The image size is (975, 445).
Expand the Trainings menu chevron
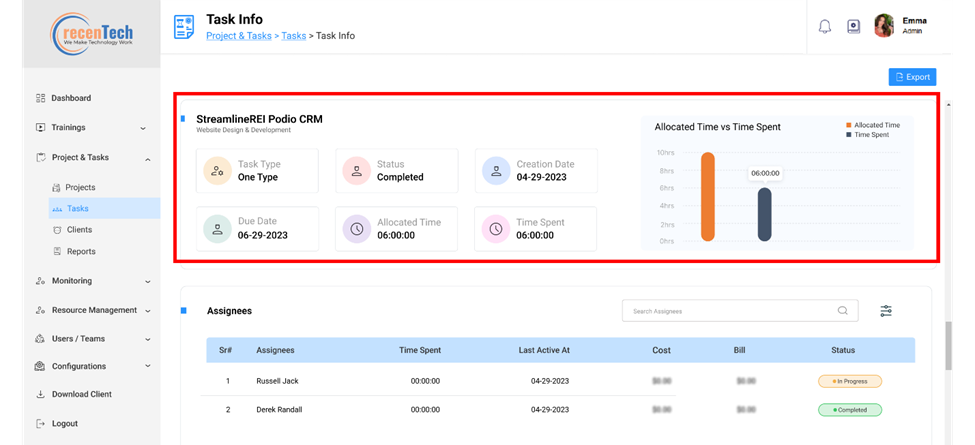point(143,128)
